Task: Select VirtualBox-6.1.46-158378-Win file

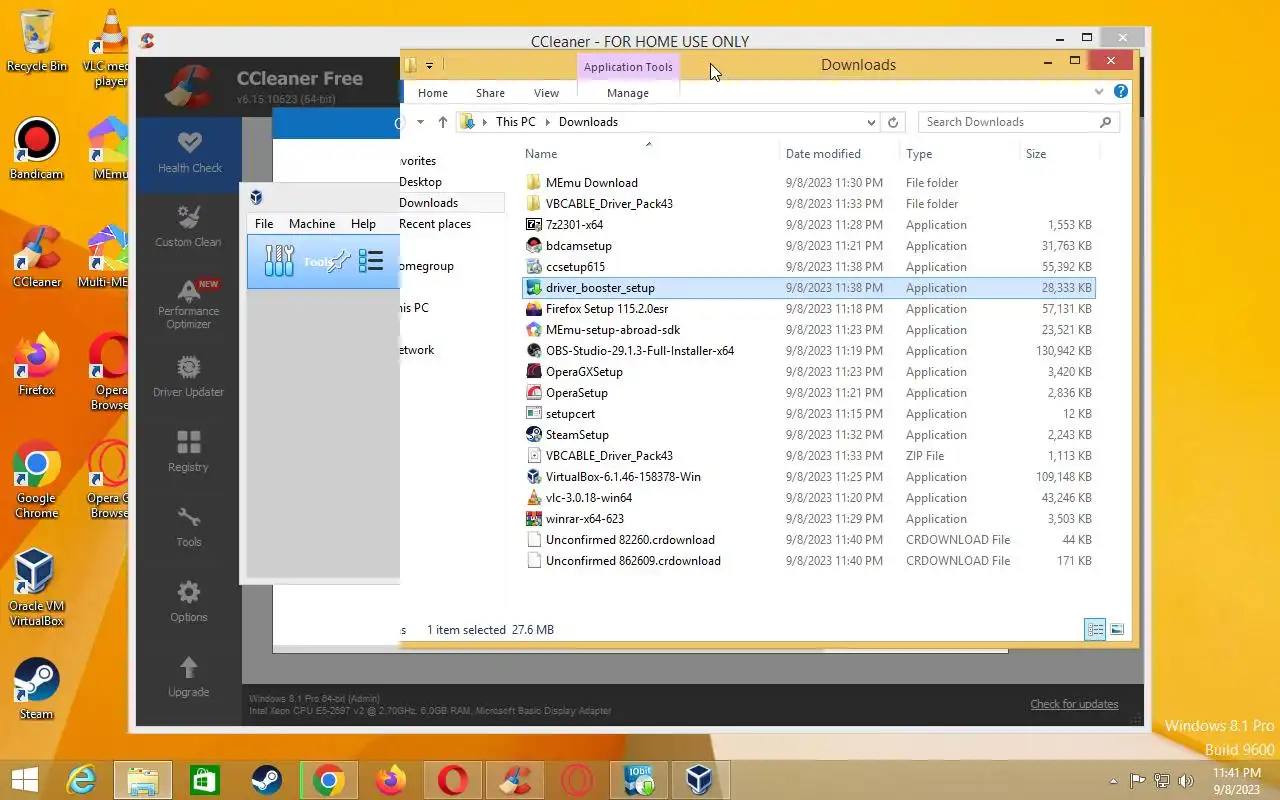Action: [808, 477]
